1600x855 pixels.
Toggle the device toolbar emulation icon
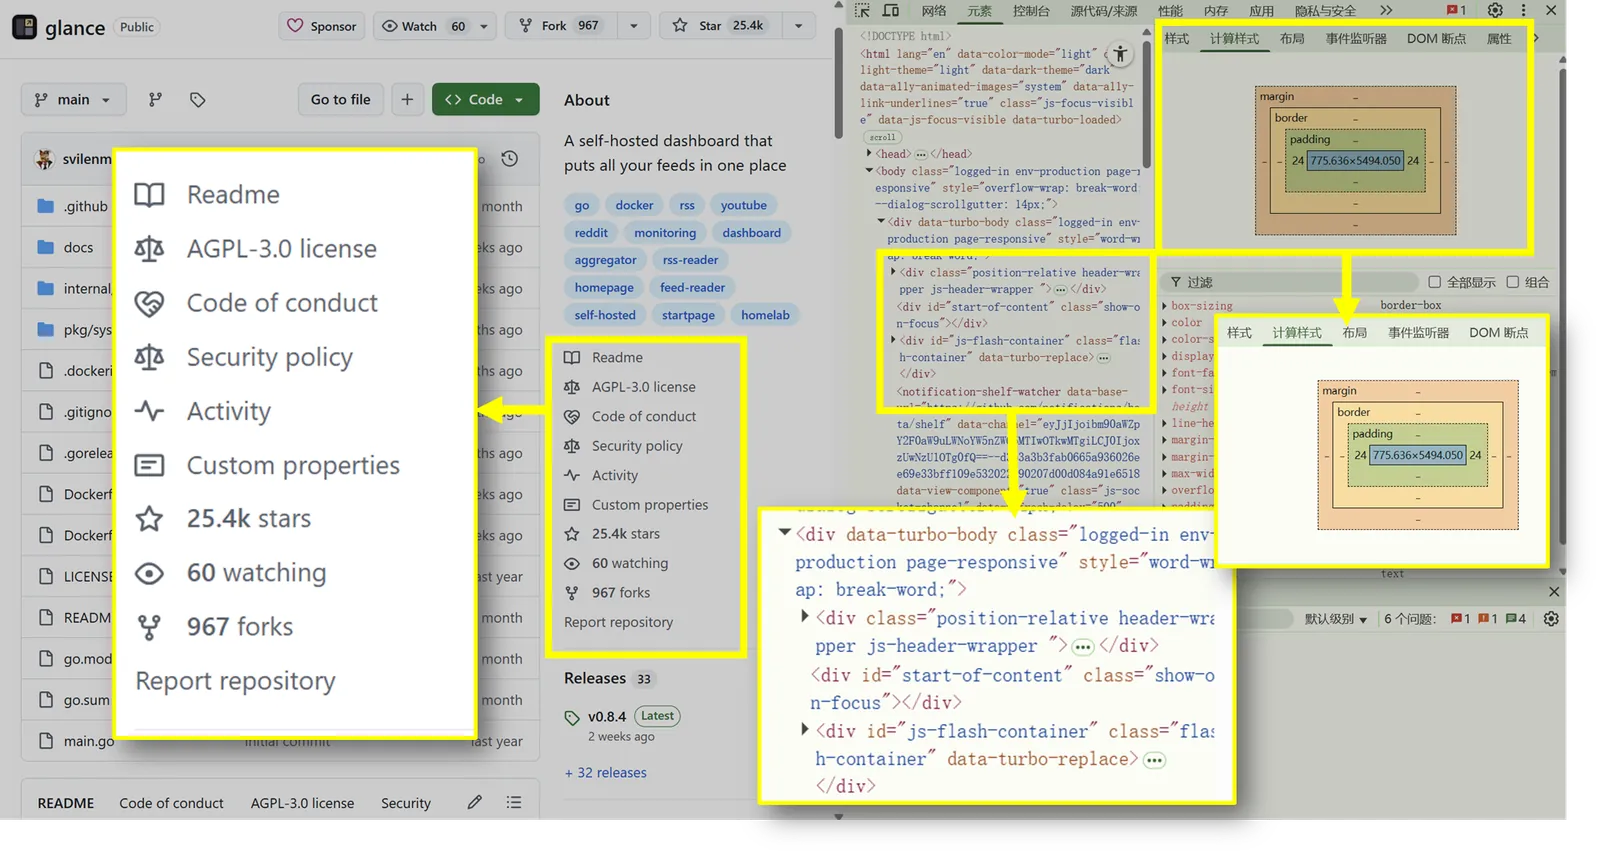(x=890, y=11)
